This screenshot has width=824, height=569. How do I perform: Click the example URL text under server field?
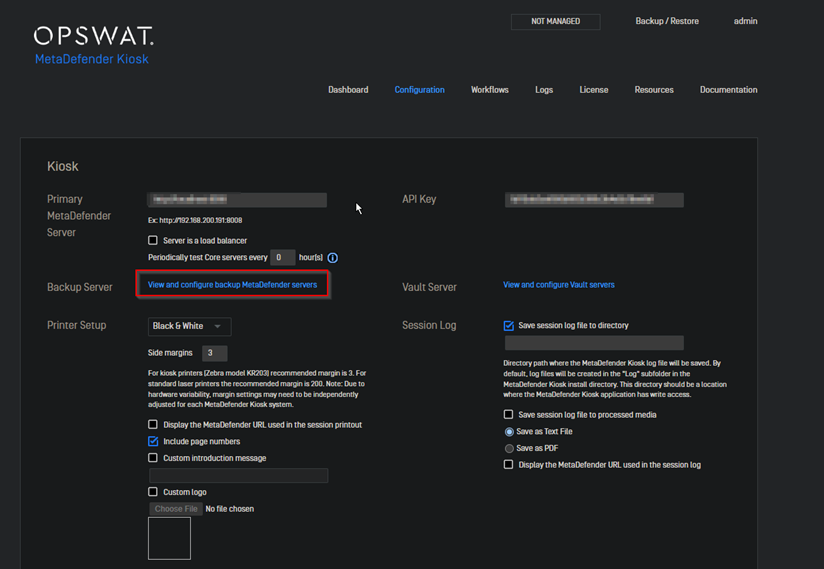[195, 220]
